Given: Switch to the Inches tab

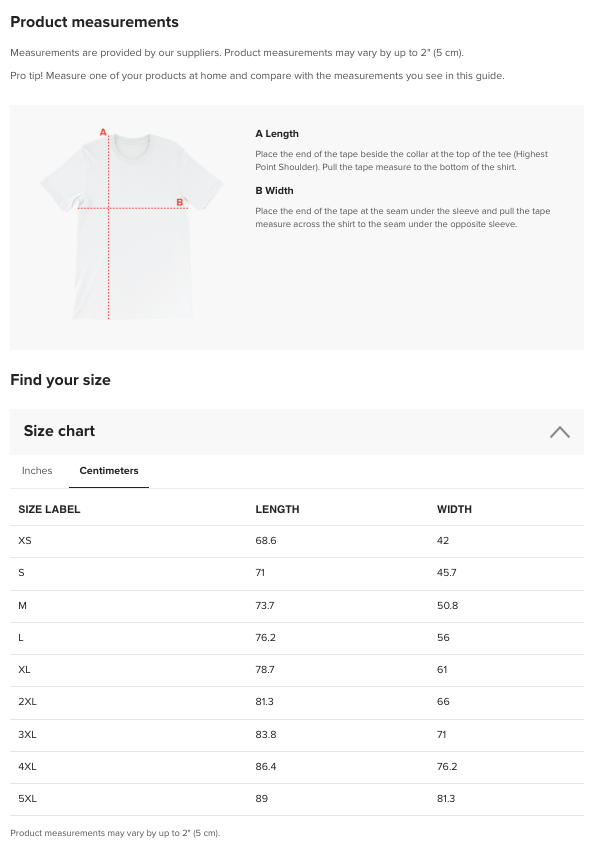Looking at the screenshot, I should tap(37, 471).
